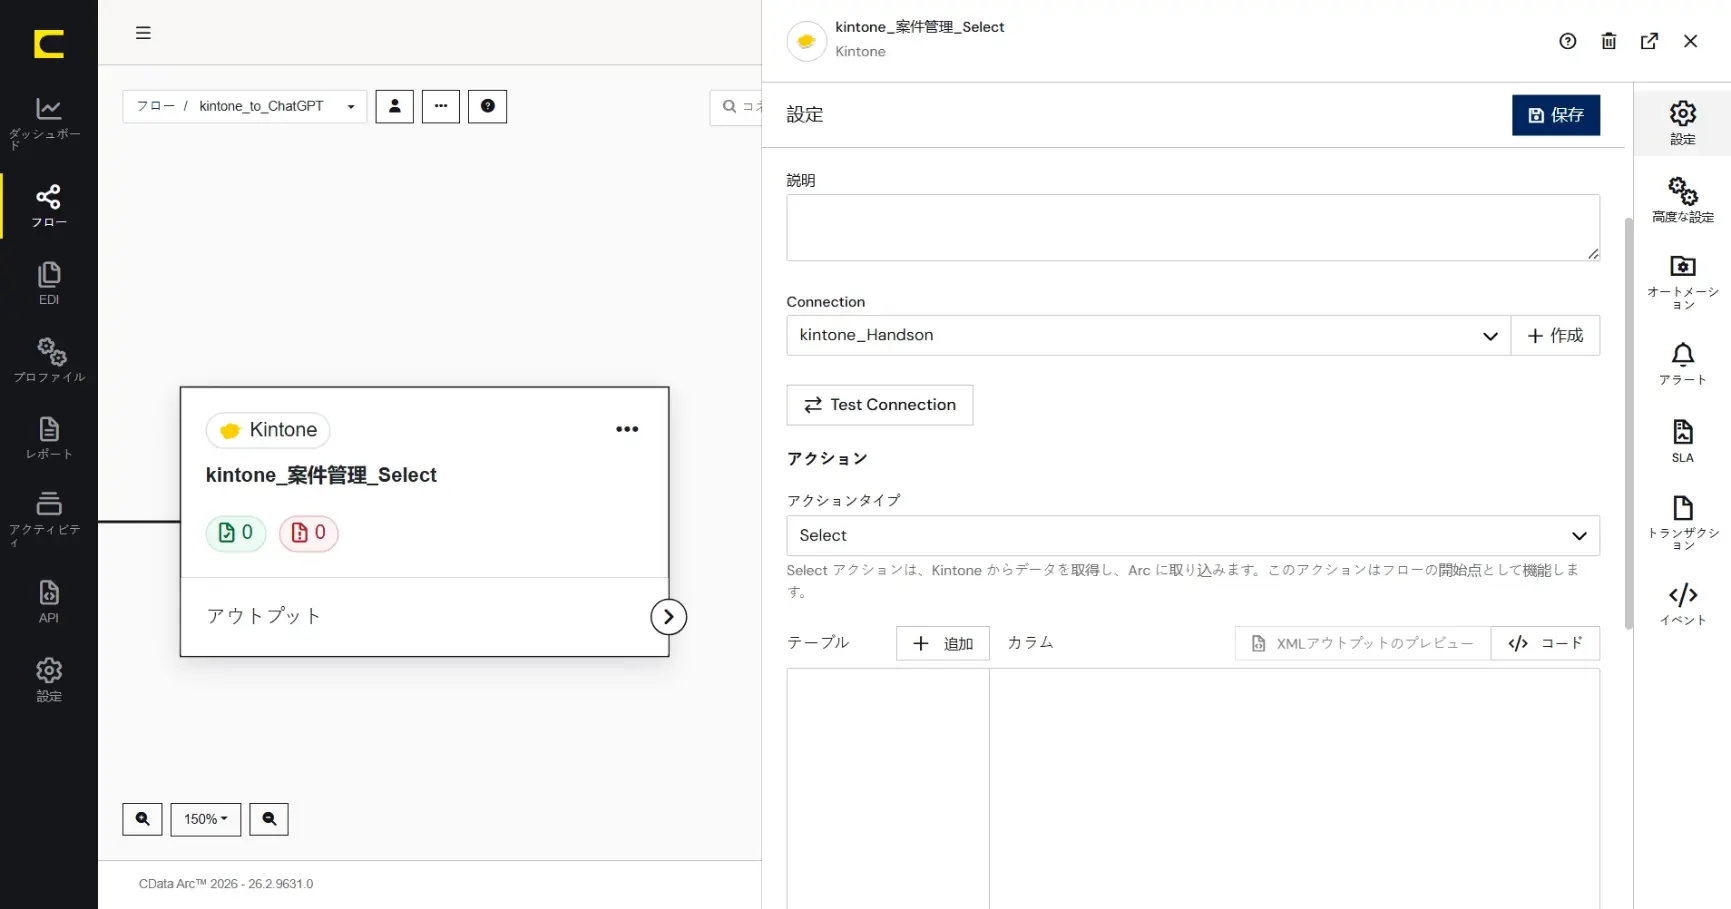Switch to the イベント tab
Screen dimensions: 1731x909
[x=1683, y=605]
